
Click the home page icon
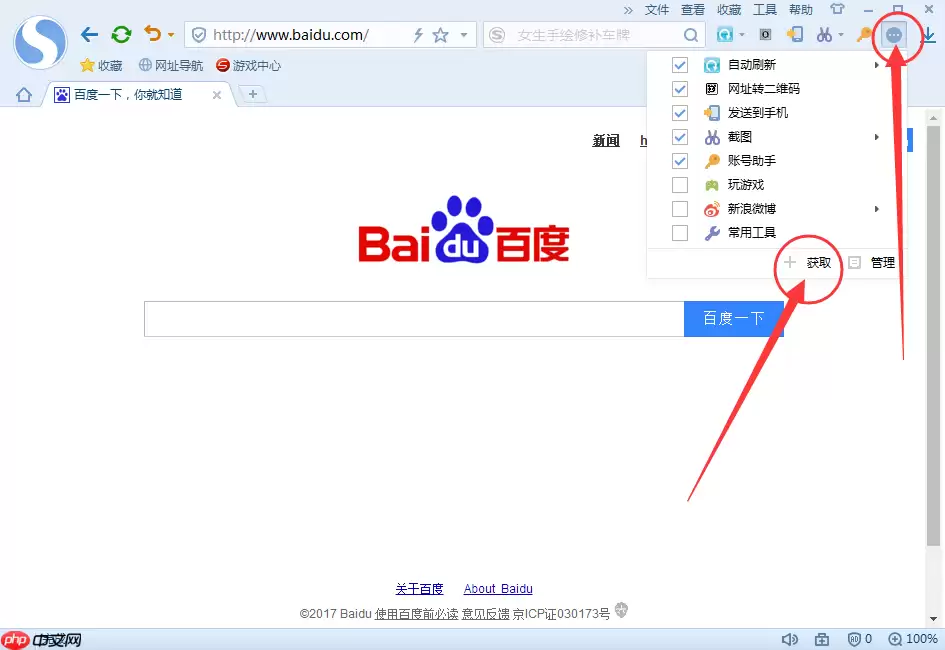click(x=24, y=95)
